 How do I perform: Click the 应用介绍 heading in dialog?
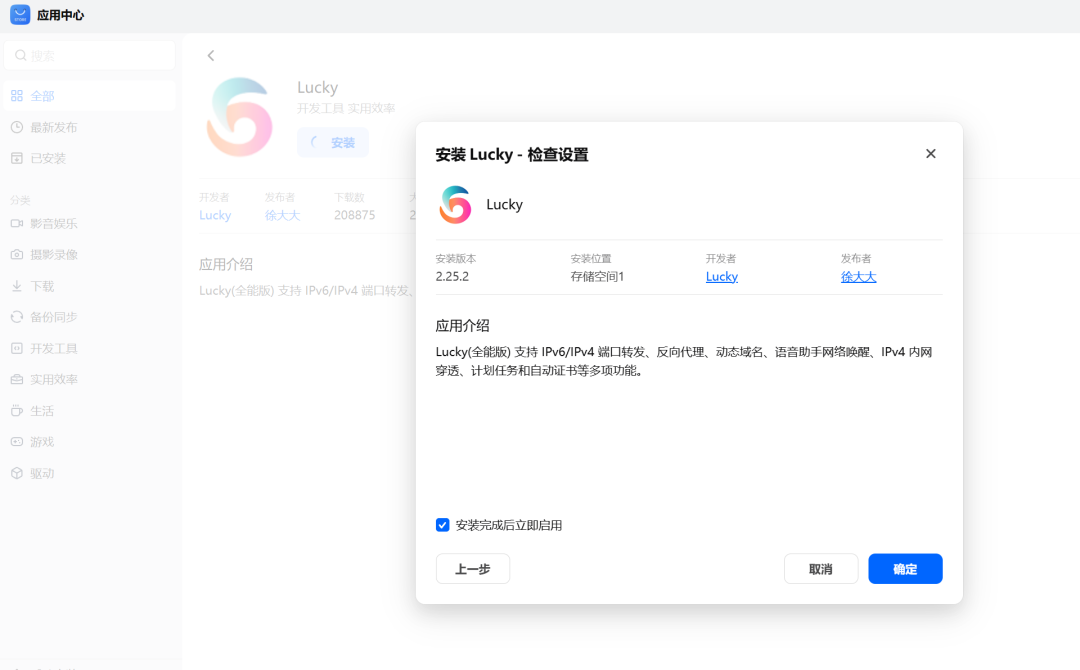point(463,326)
